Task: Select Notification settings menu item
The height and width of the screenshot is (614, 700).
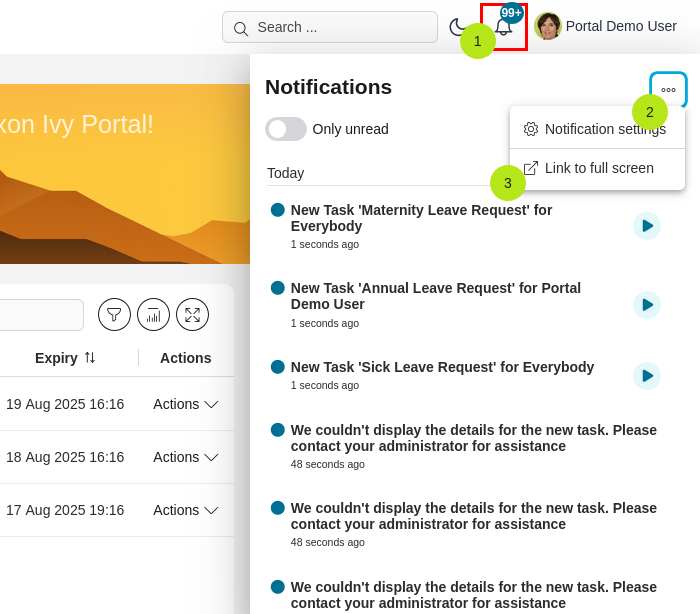Action: tap(604, 129)
